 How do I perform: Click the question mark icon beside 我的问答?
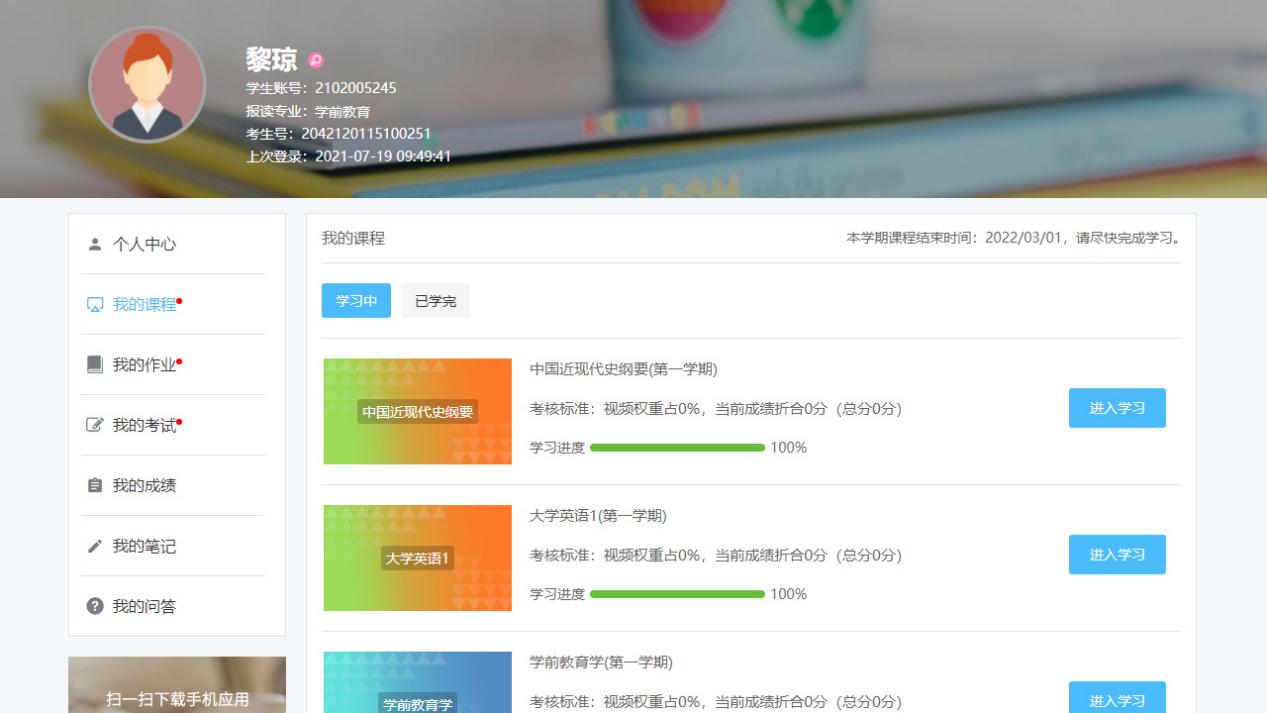tap(95, 607)
